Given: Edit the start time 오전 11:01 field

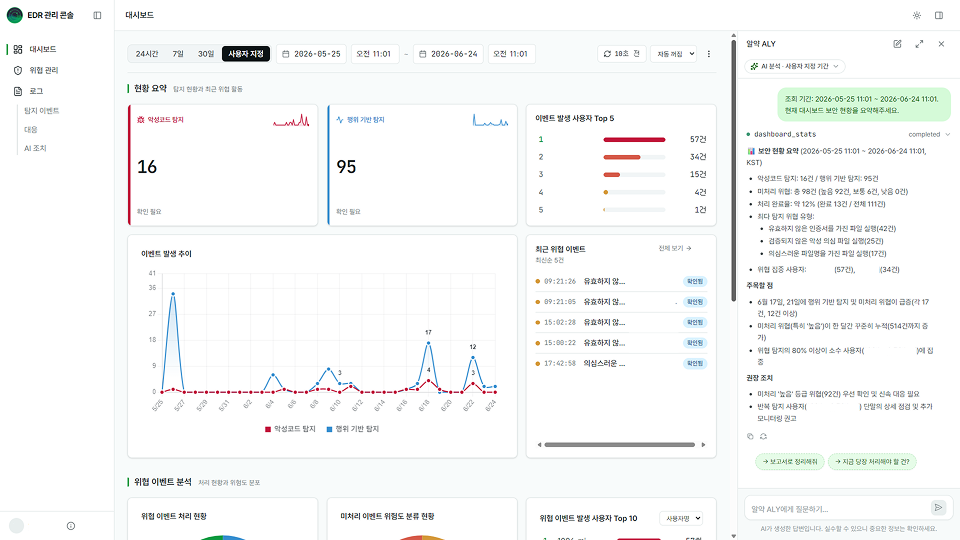Looking at the screenshot, I should [375, 54].
